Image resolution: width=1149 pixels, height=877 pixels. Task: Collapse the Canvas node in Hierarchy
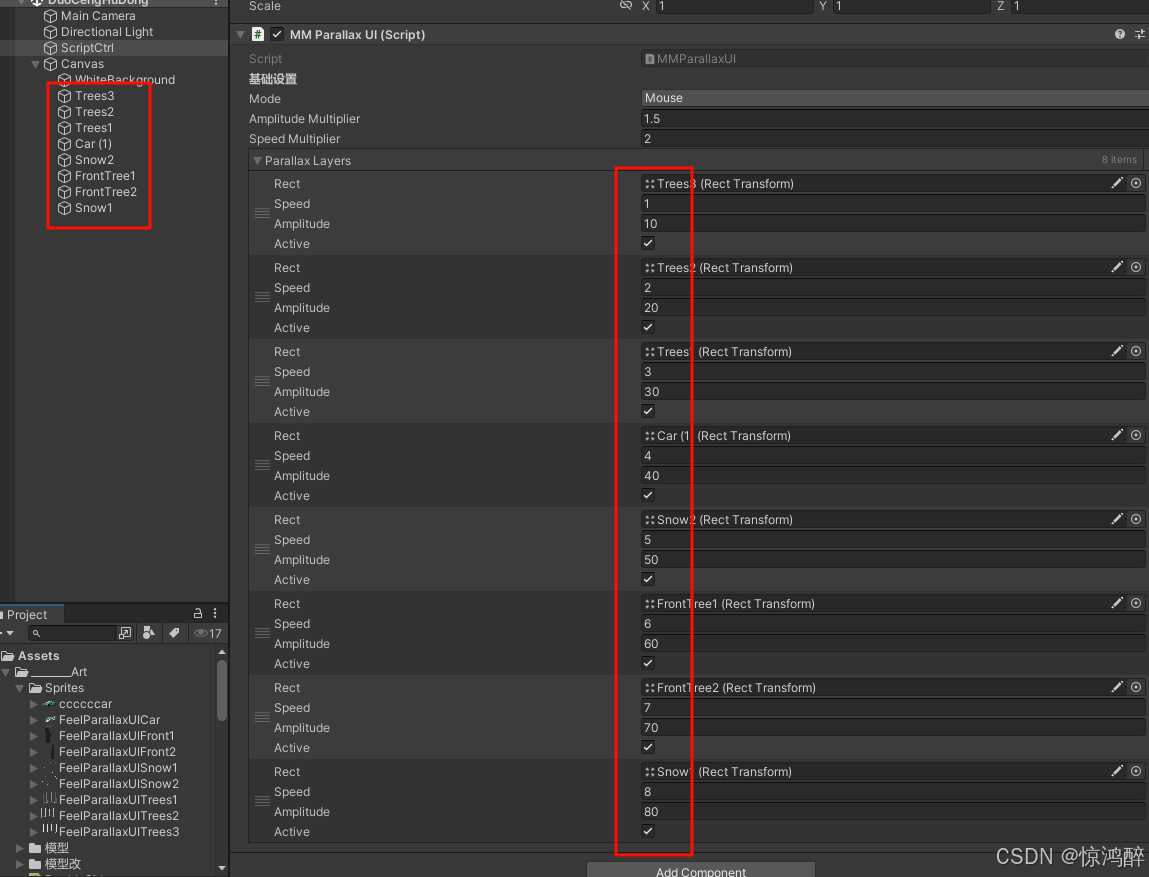pos(35,64)
